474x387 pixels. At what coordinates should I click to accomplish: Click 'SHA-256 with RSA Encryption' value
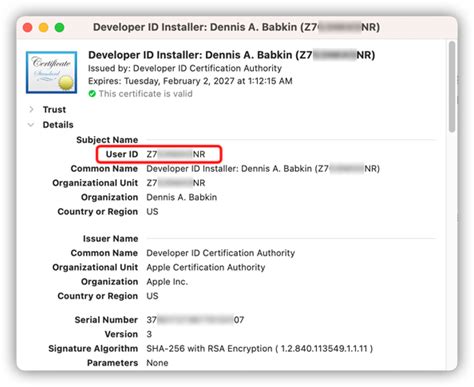pos(260,349)
